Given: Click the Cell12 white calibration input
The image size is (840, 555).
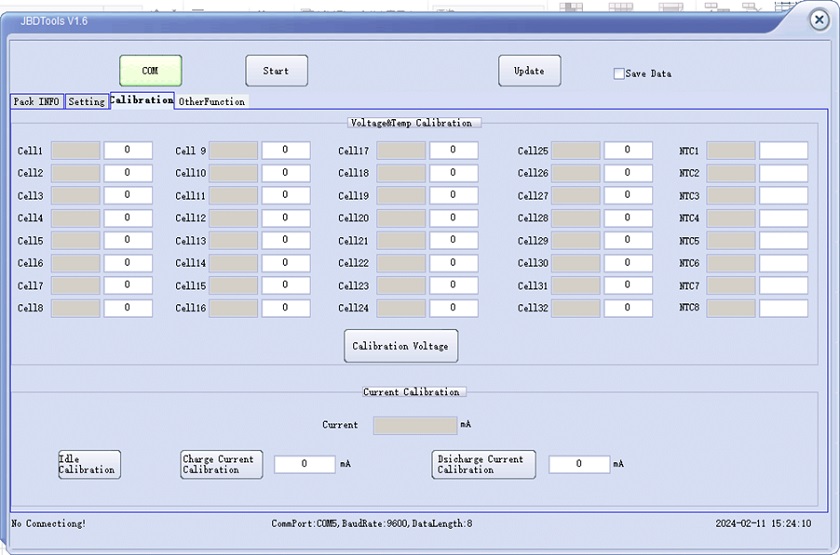Looking at the screenshot, I should point(286,218).
